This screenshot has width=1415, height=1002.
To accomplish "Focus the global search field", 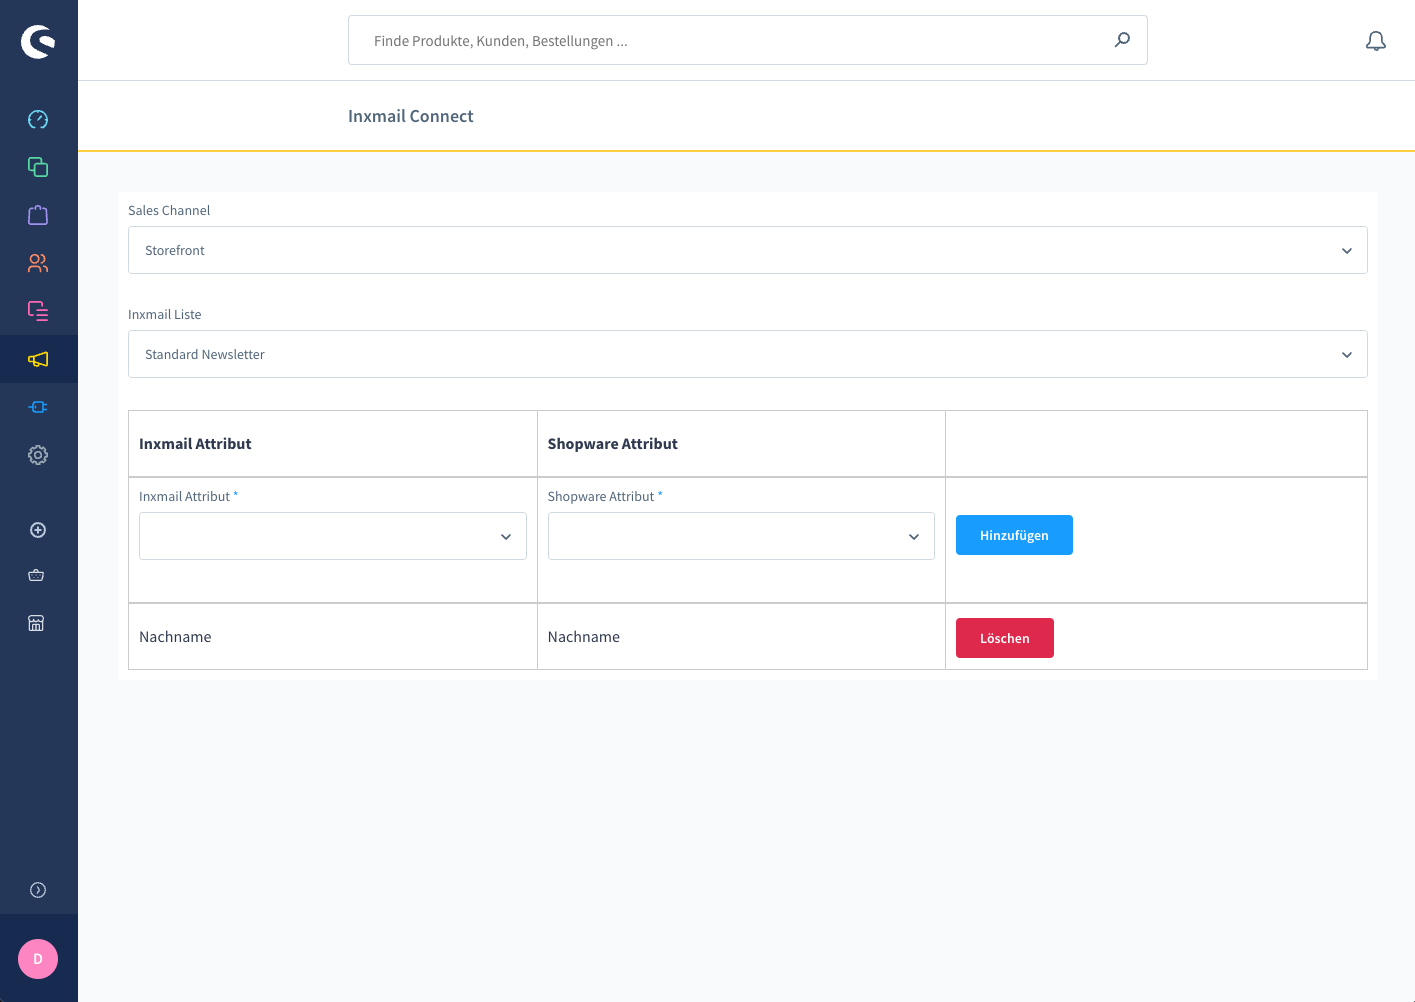I will 748,40.
